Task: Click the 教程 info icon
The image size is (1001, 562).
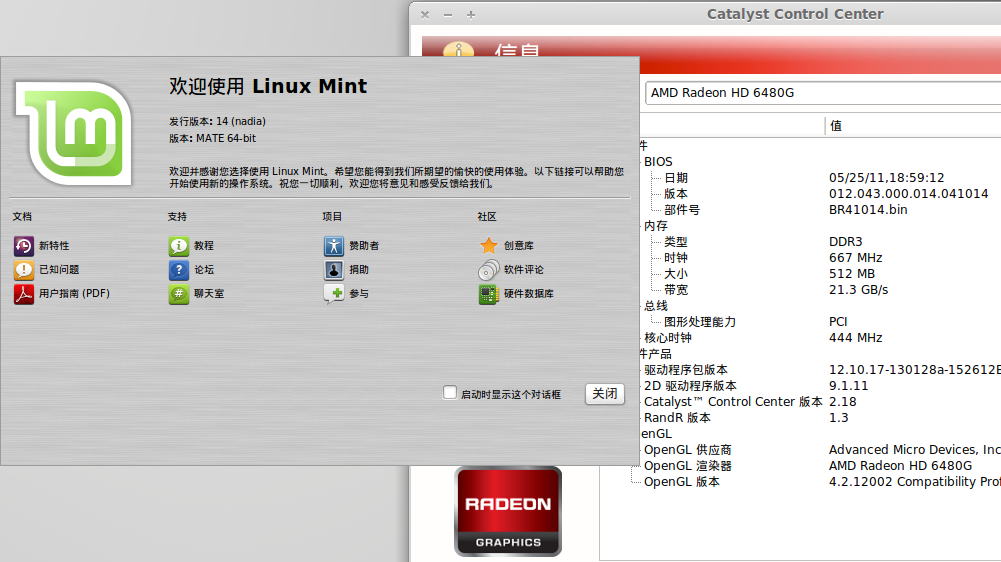Action: [x=179, y=246]
